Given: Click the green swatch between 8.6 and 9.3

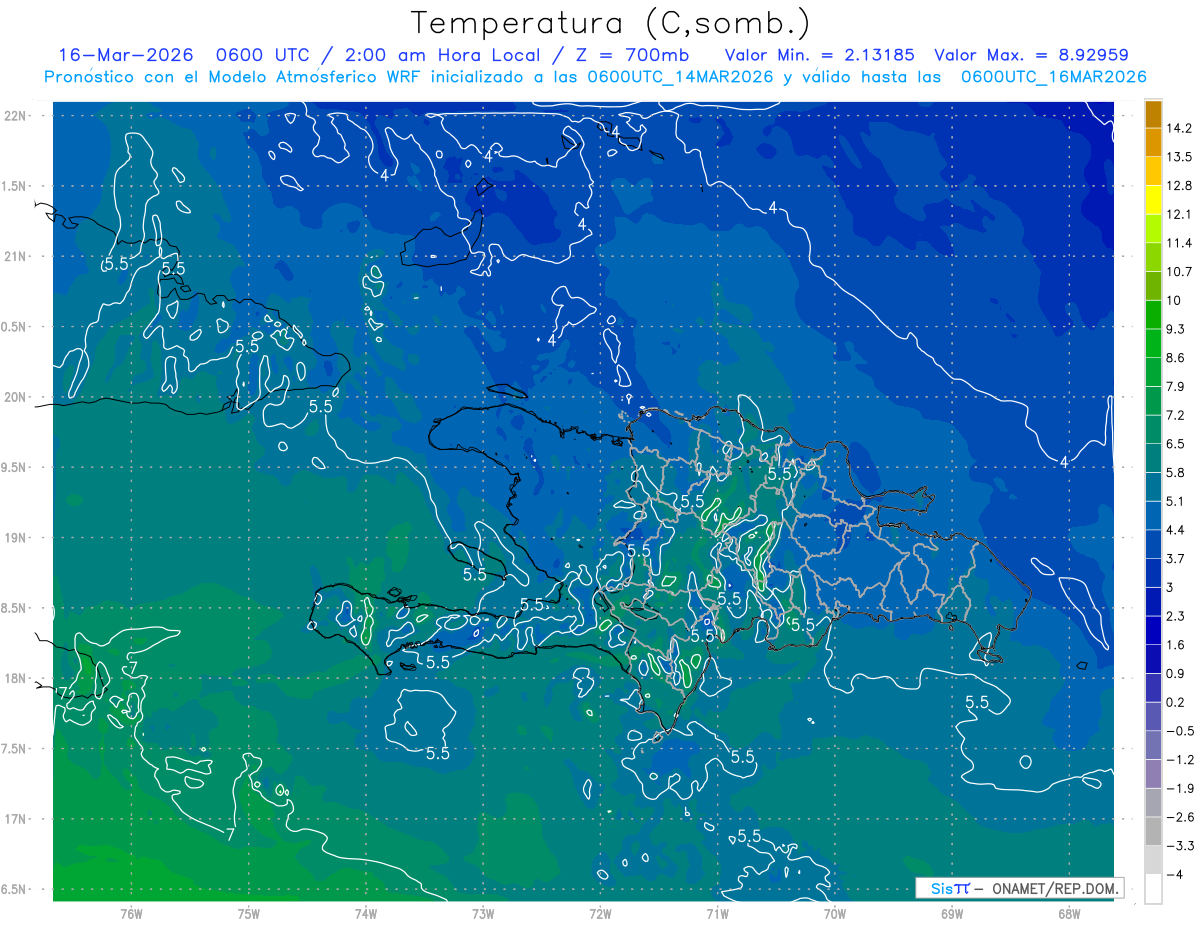Looking at the screenshot, I should (x=1153, y=343).
